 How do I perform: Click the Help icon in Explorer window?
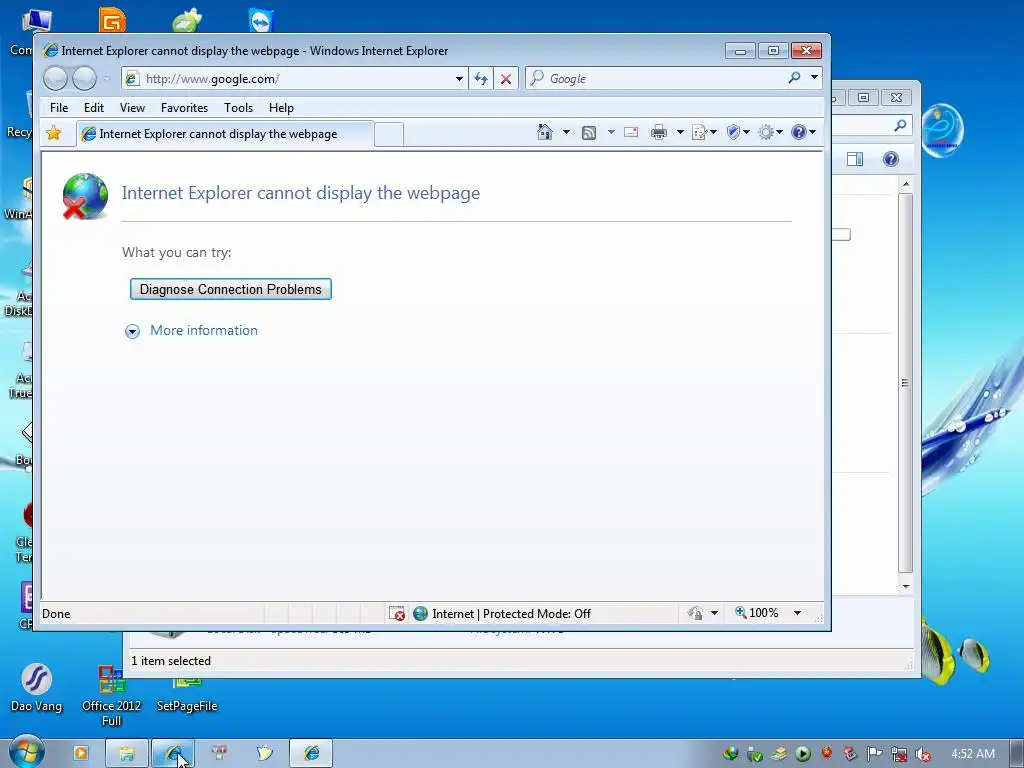point(891,159)
